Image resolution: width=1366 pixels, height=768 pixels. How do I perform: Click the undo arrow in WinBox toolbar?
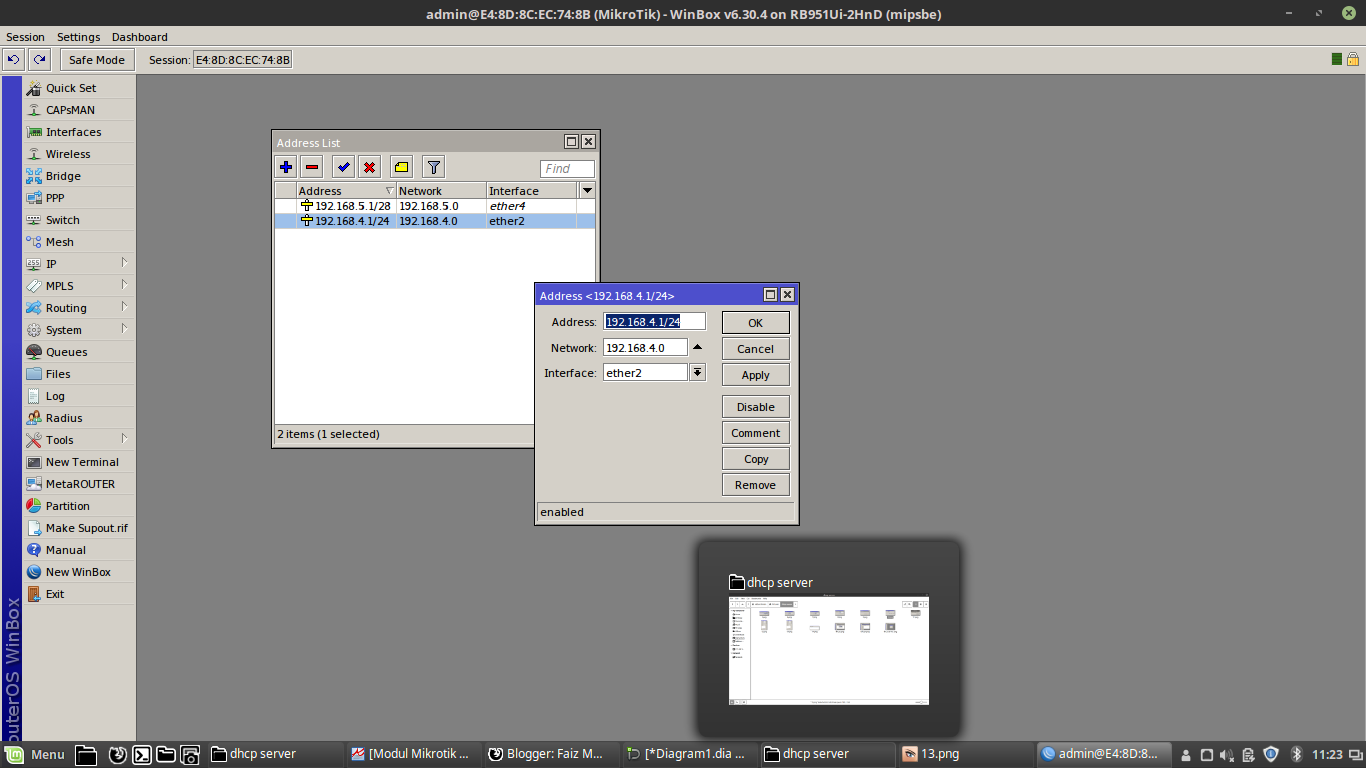coord(14,60)
